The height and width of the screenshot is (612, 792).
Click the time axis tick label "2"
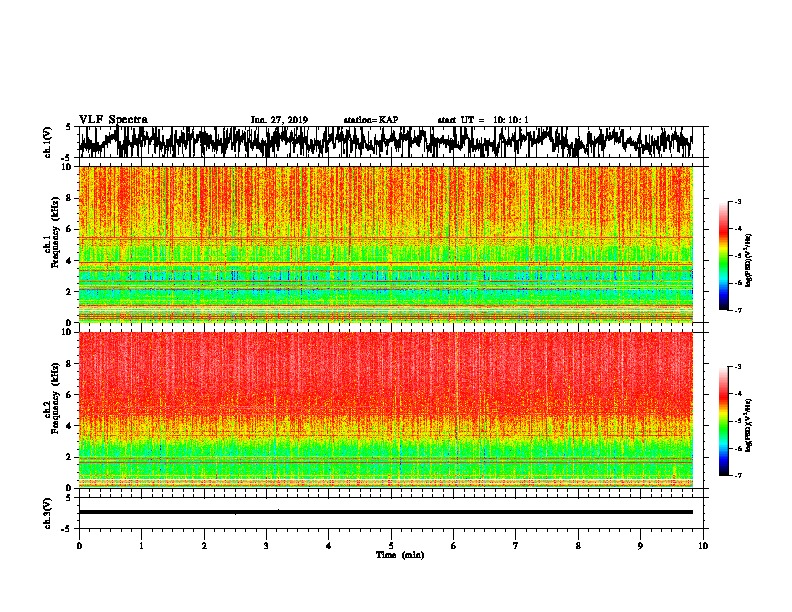[204, 546]
